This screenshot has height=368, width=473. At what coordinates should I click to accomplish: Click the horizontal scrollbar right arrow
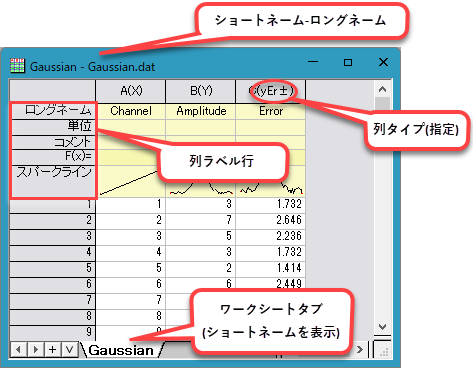pos(360,349)
